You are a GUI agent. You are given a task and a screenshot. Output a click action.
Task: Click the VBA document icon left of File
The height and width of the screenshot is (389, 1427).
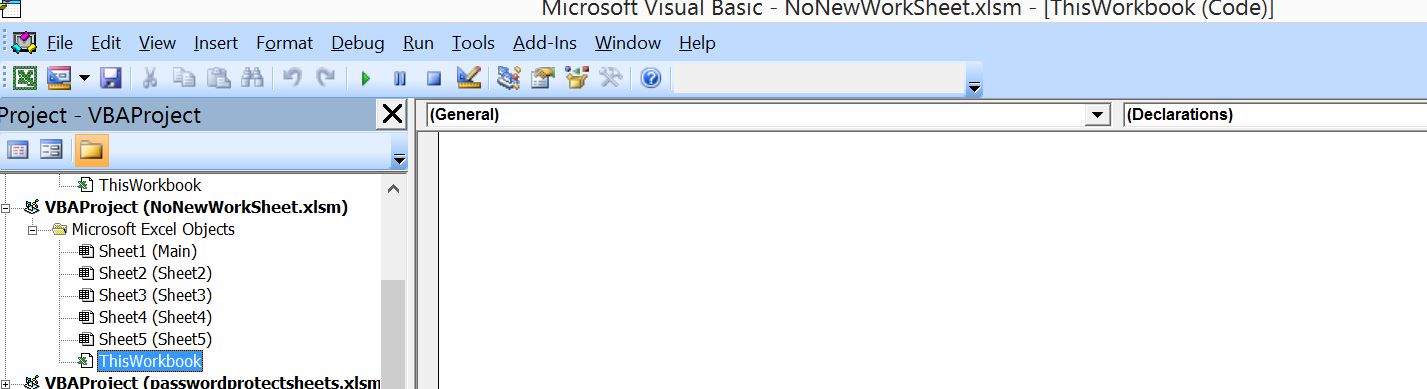click(24, 43)
